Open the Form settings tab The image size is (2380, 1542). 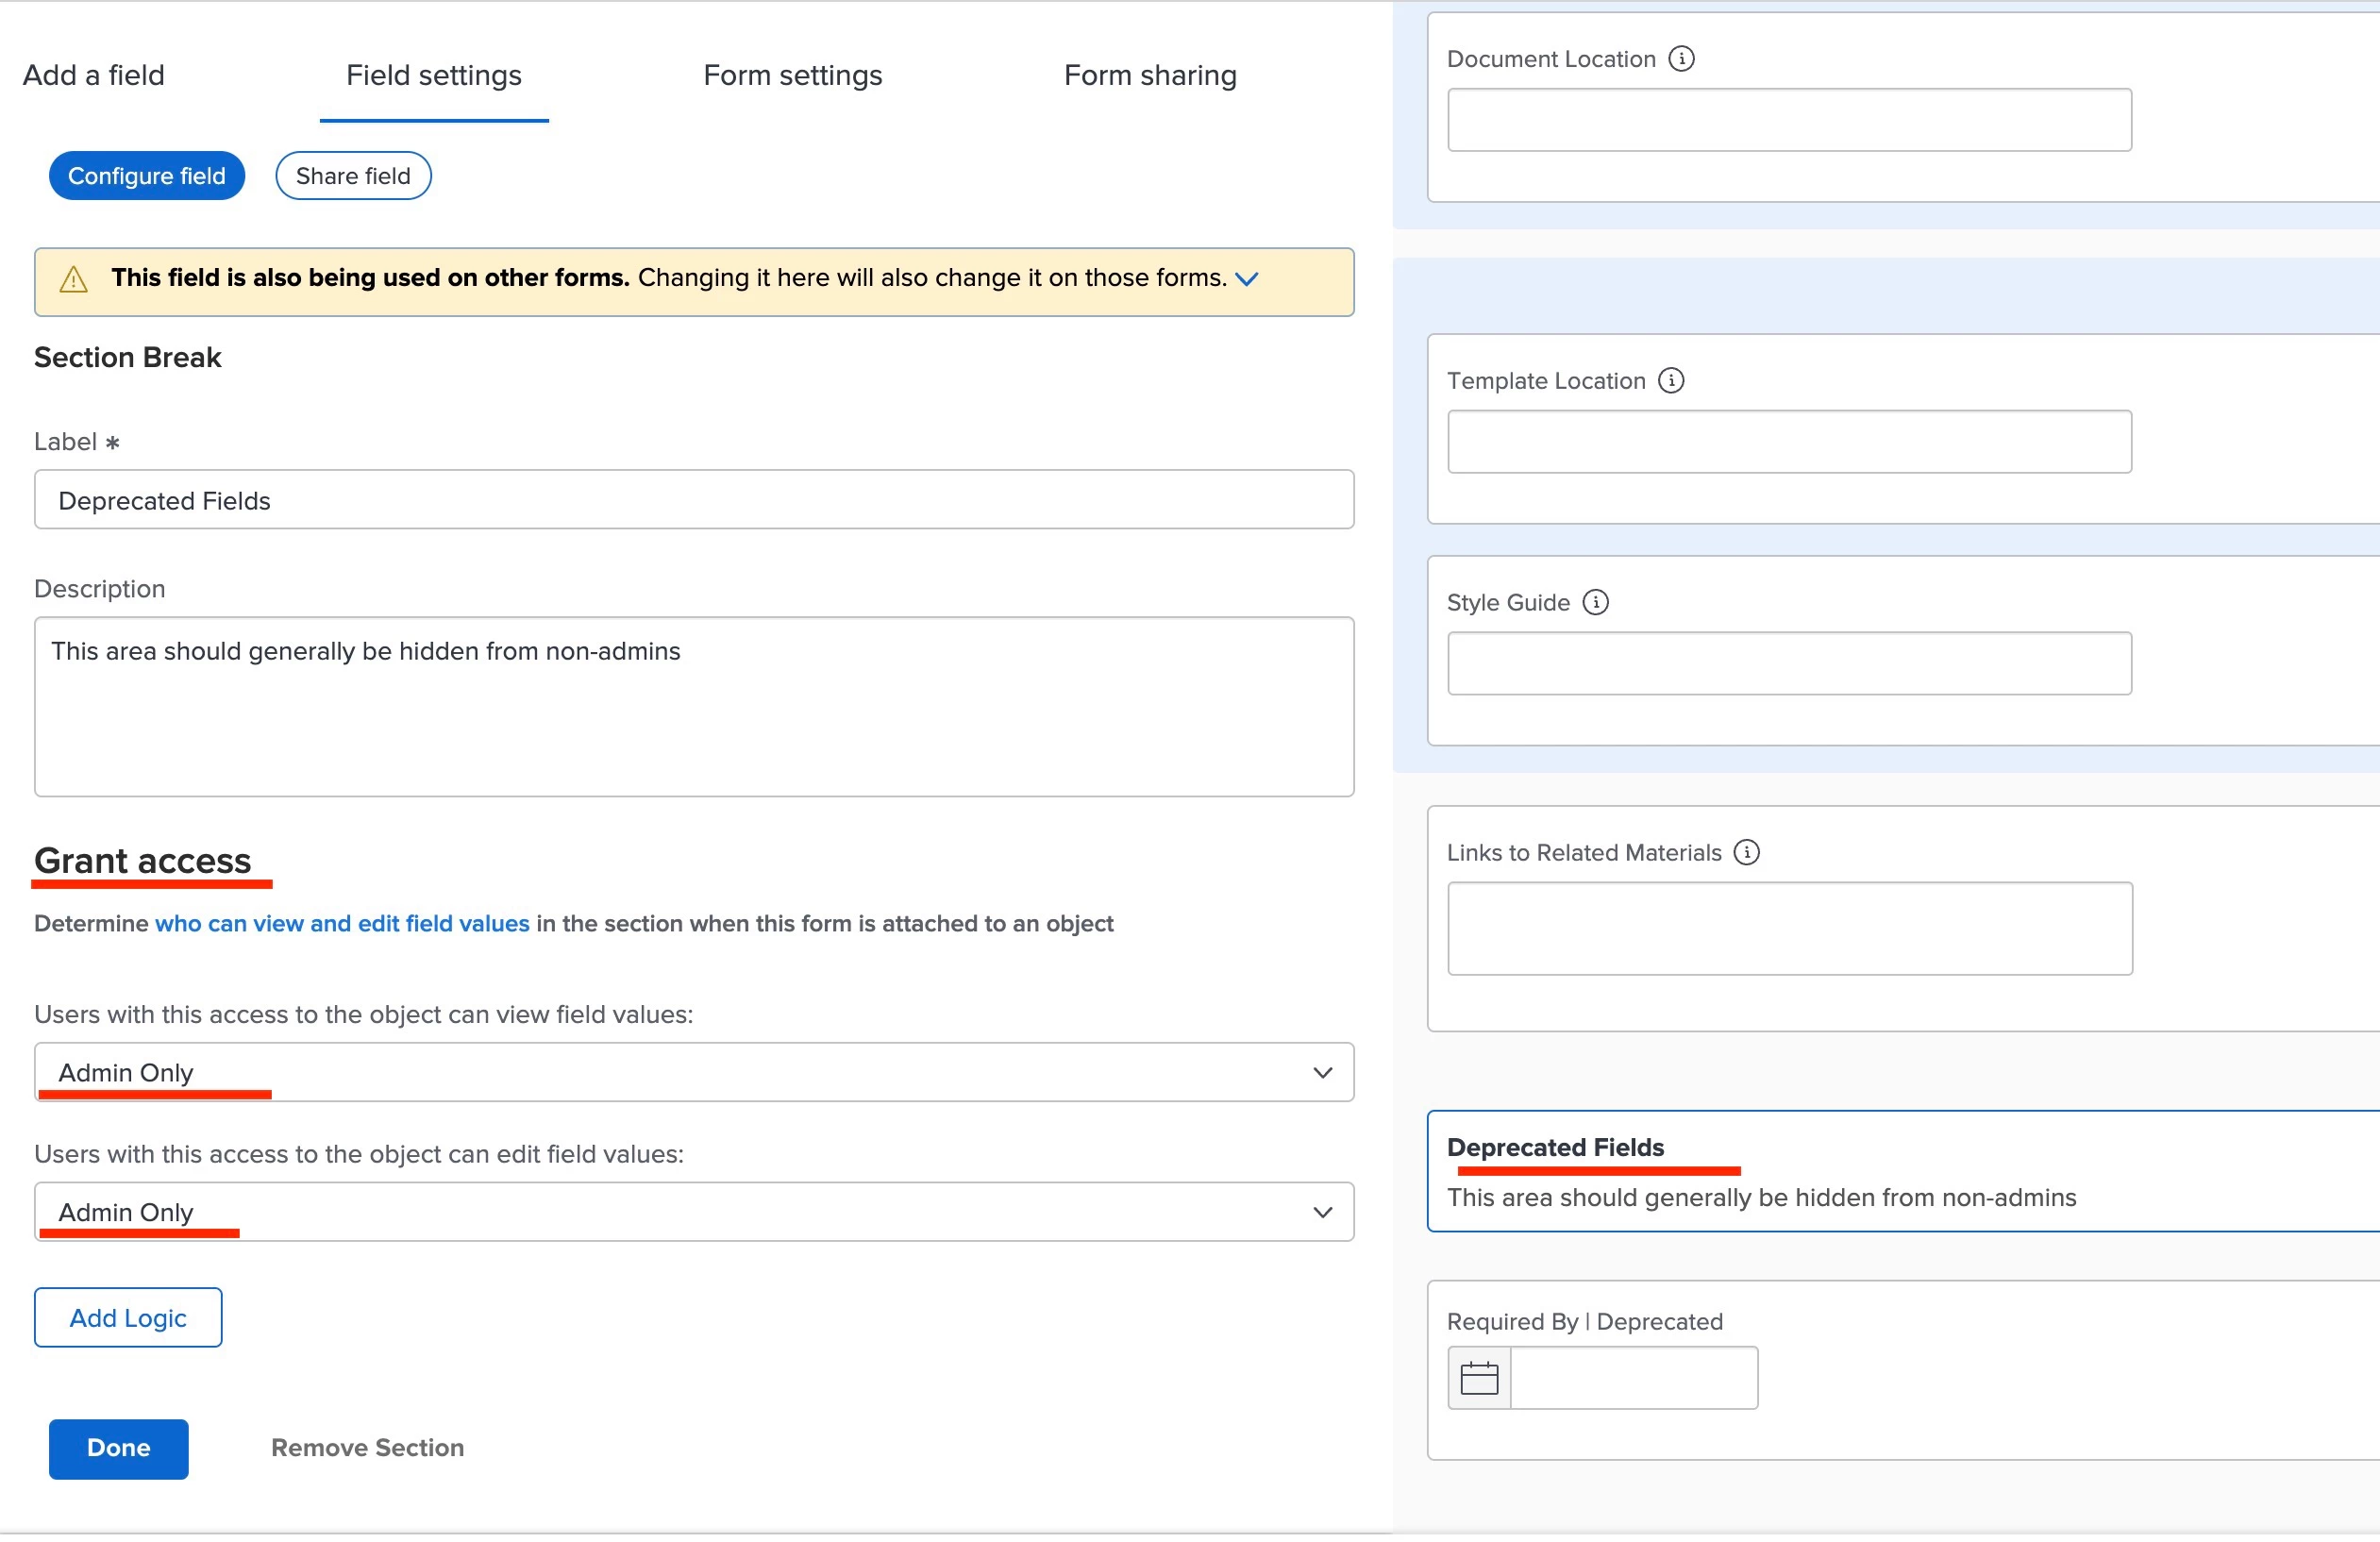(x=792, y=75)
